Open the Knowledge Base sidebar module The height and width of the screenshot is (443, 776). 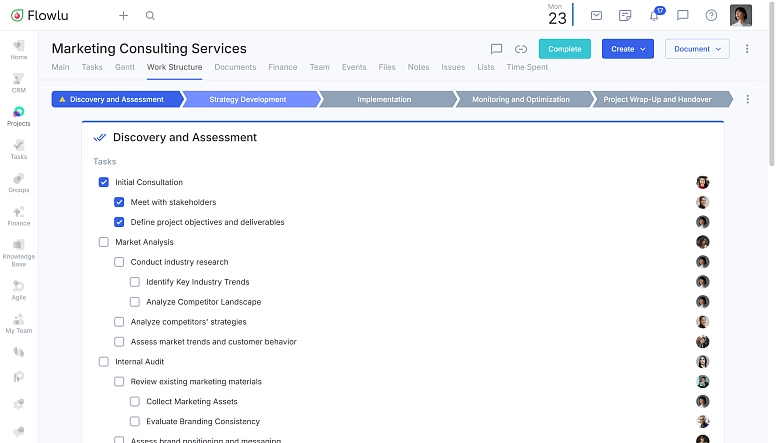[x=19, y=252]
